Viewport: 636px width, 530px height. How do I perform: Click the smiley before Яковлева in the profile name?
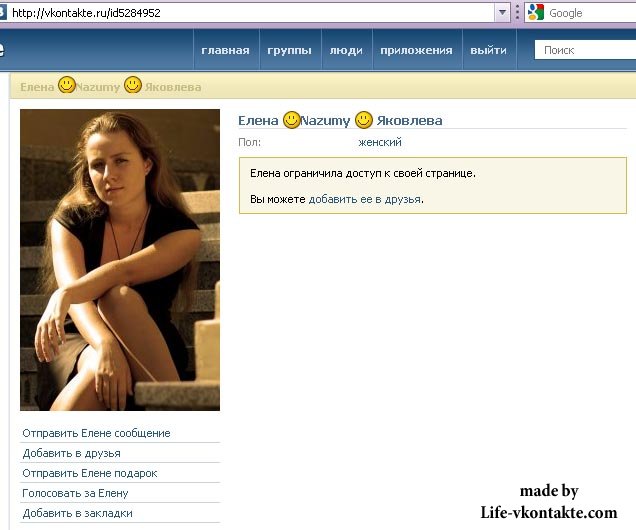(363, 120)
